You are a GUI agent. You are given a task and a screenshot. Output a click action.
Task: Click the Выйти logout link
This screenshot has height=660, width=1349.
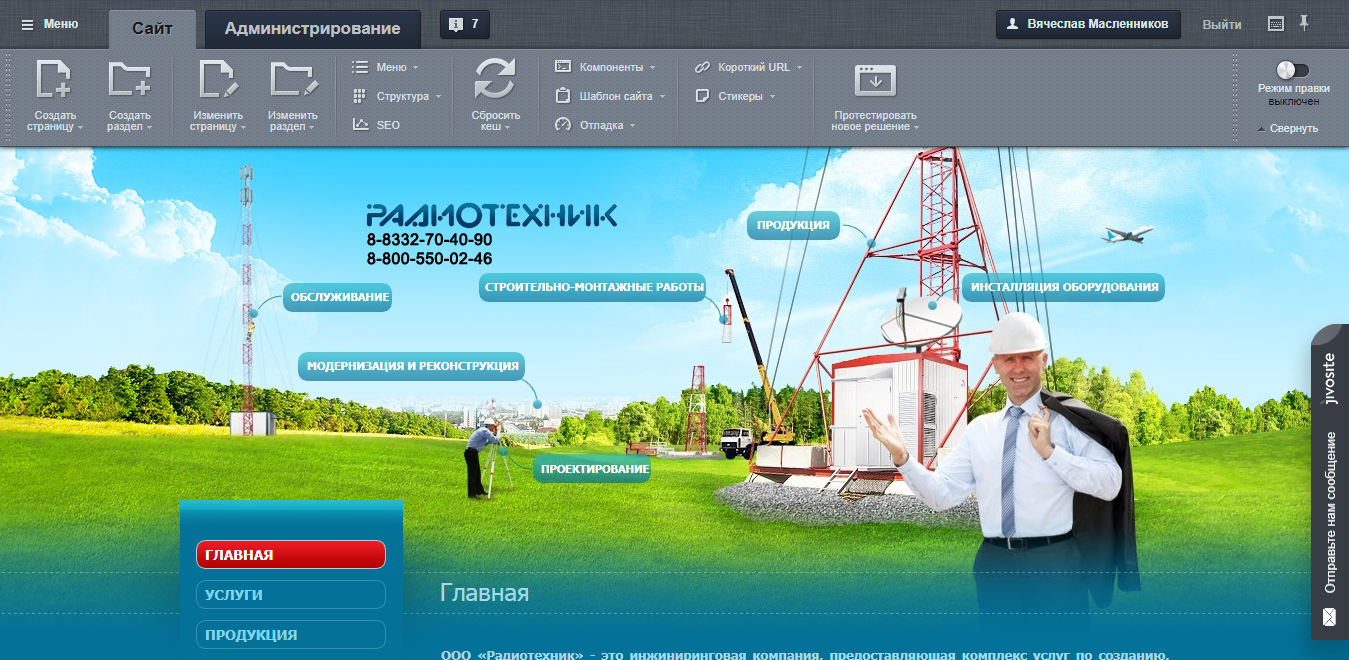[x=1222, y=25]
